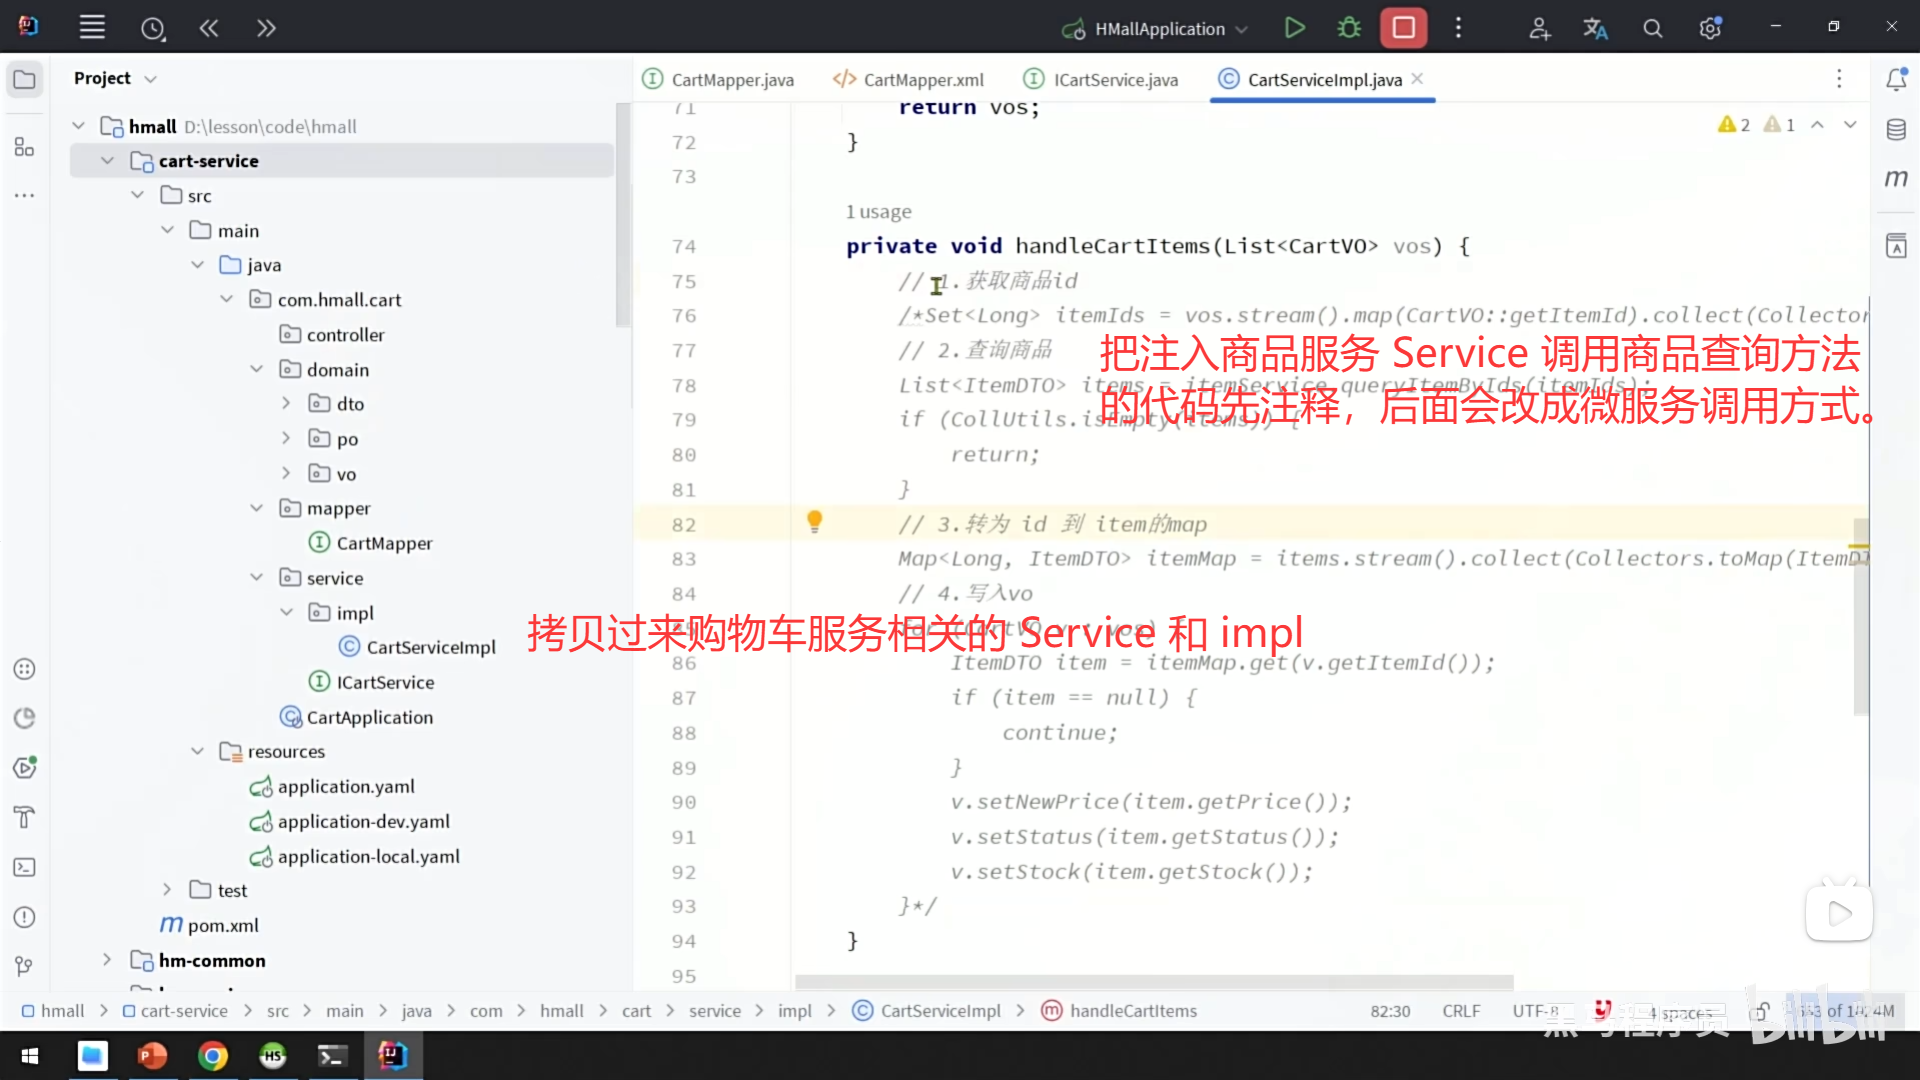
Task: Open the Notifications bell panel
Action: (x=1896, y=79)
